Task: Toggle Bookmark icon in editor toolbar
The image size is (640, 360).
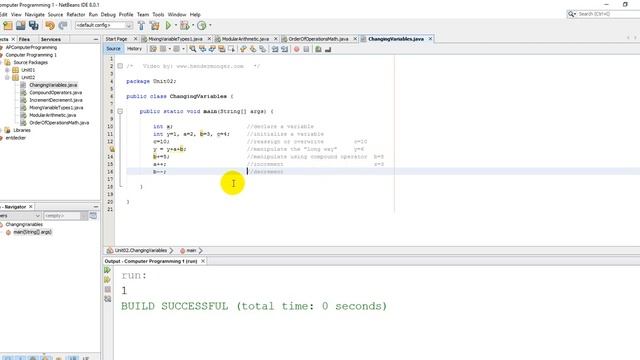Action: click(263, 49)
